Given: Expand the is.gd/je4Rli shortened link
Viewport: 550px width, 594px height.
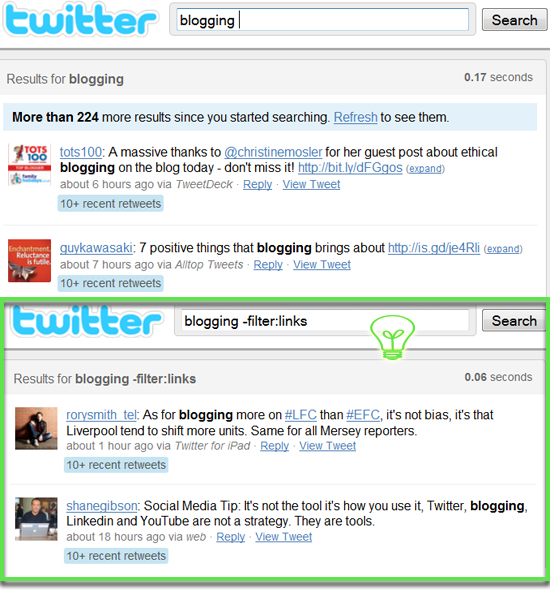Looking at the screenshot, I should pyautogui.click(x=503, y=249).
